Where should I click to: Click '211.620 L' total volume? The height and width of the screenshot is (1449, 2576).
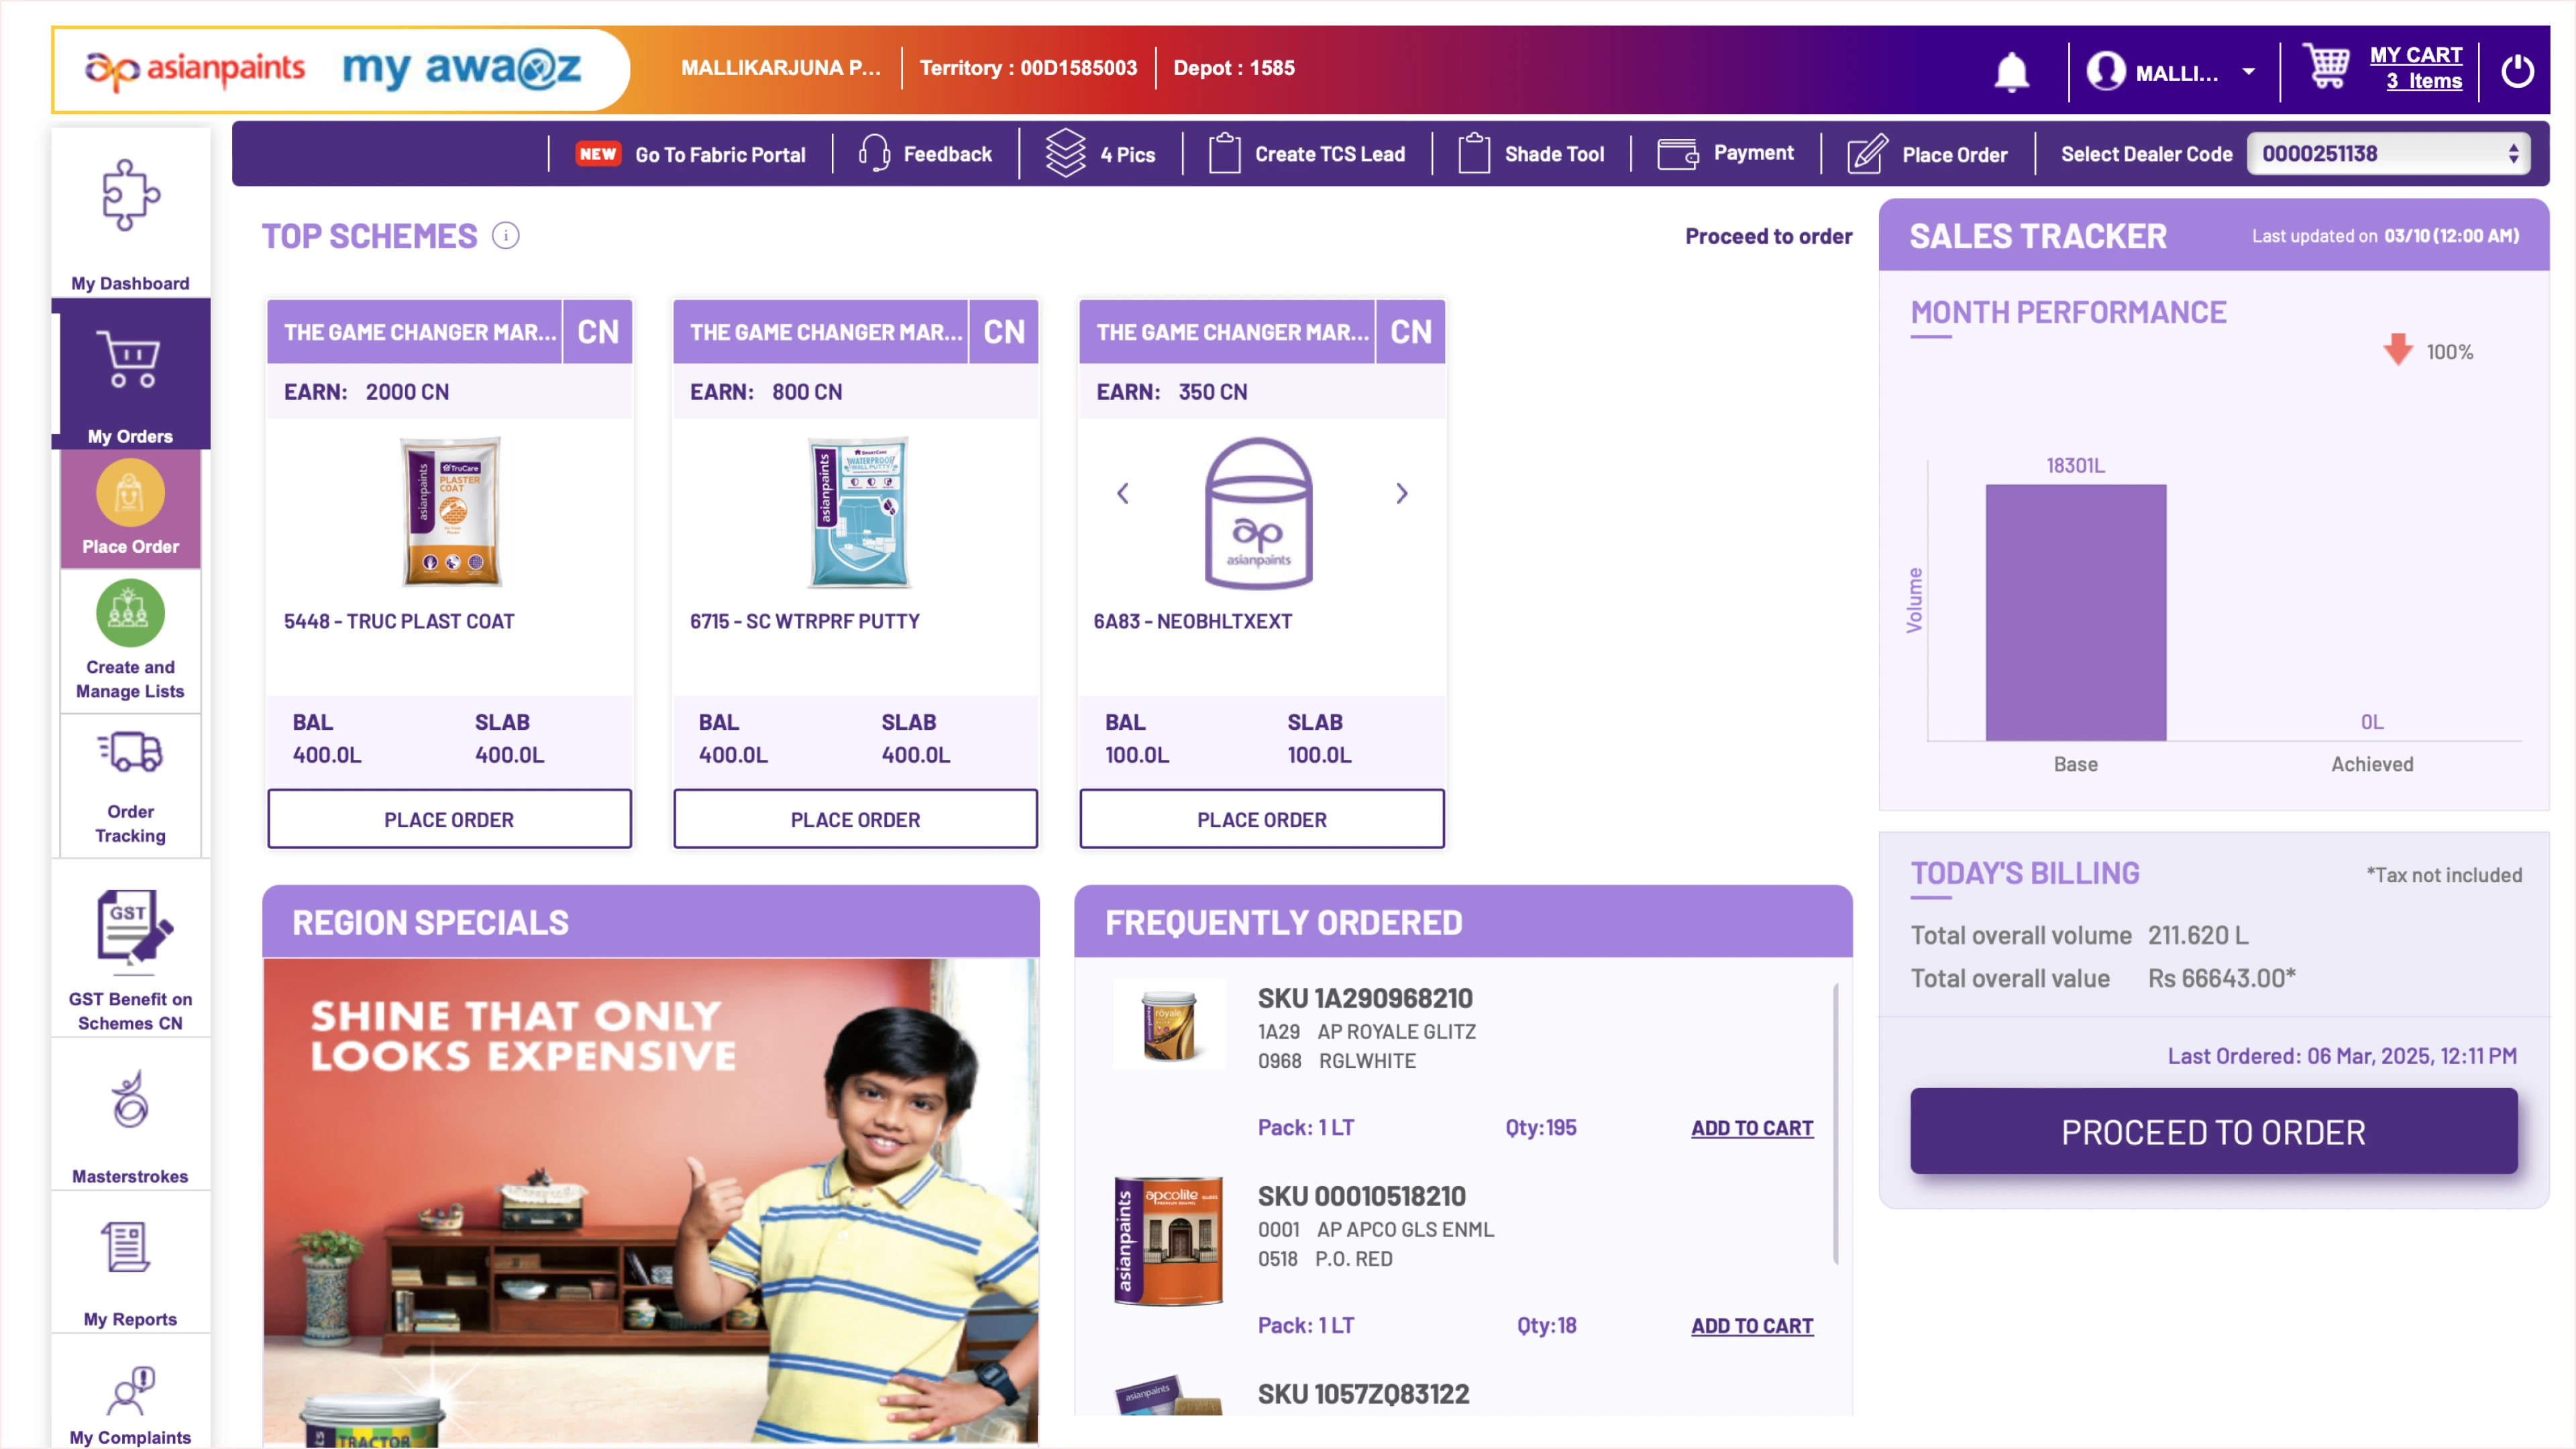pos(2197,935)
